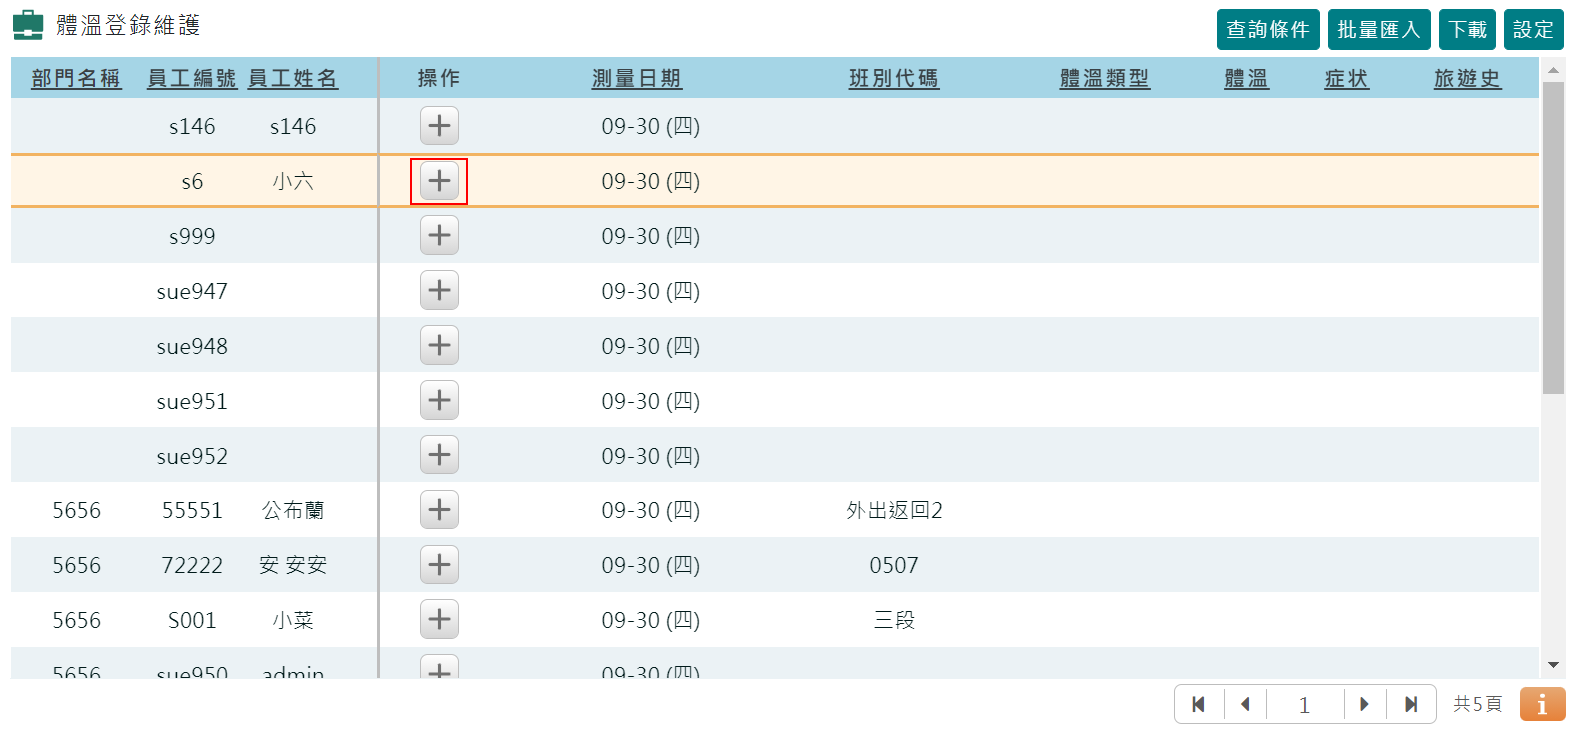This screenshot has height=729, width=1574.
Task: Sort by the 測量日期 column header
Action: [637, 79]
